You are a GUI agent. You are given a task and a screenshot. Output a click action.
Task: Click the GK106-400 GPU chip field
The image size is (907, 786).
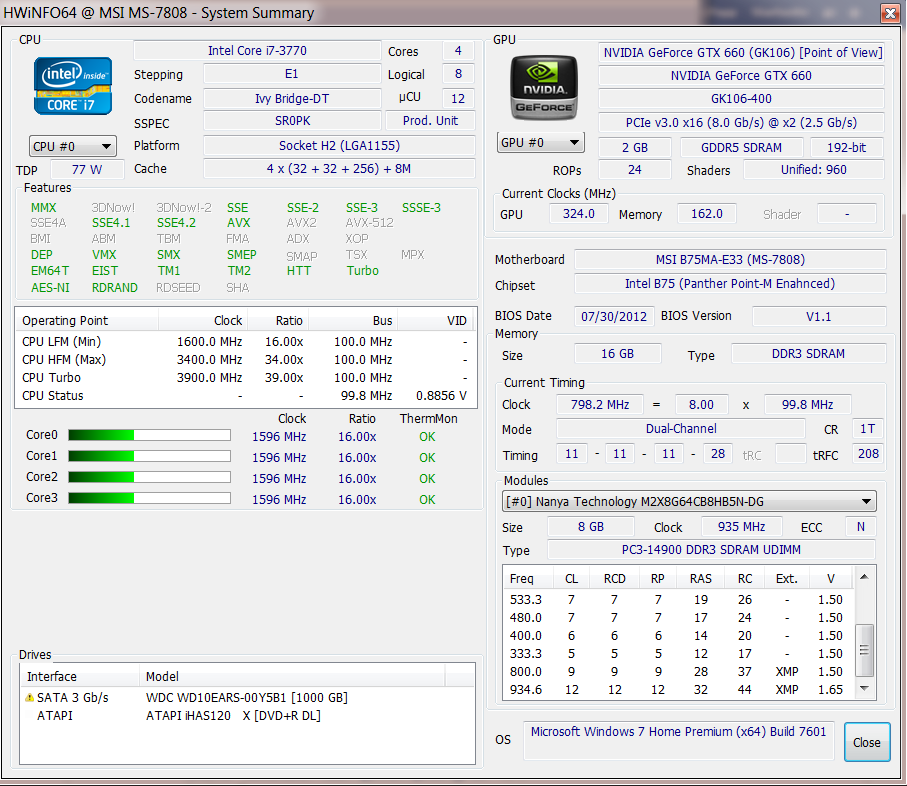742,99
